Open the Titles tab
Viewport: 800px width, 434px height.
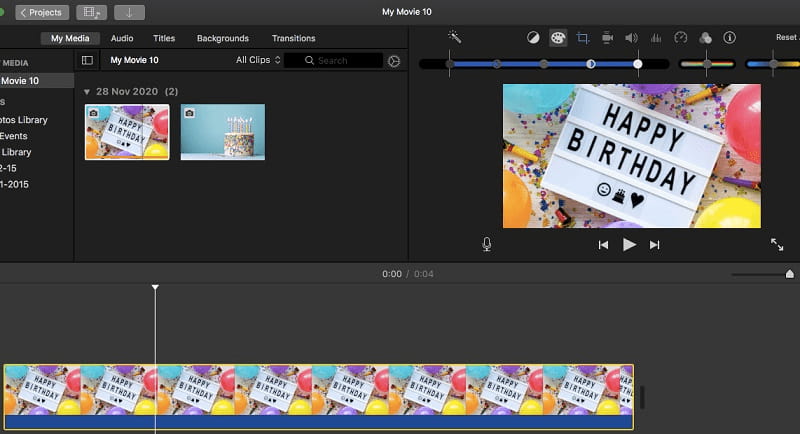pos(164,38)
